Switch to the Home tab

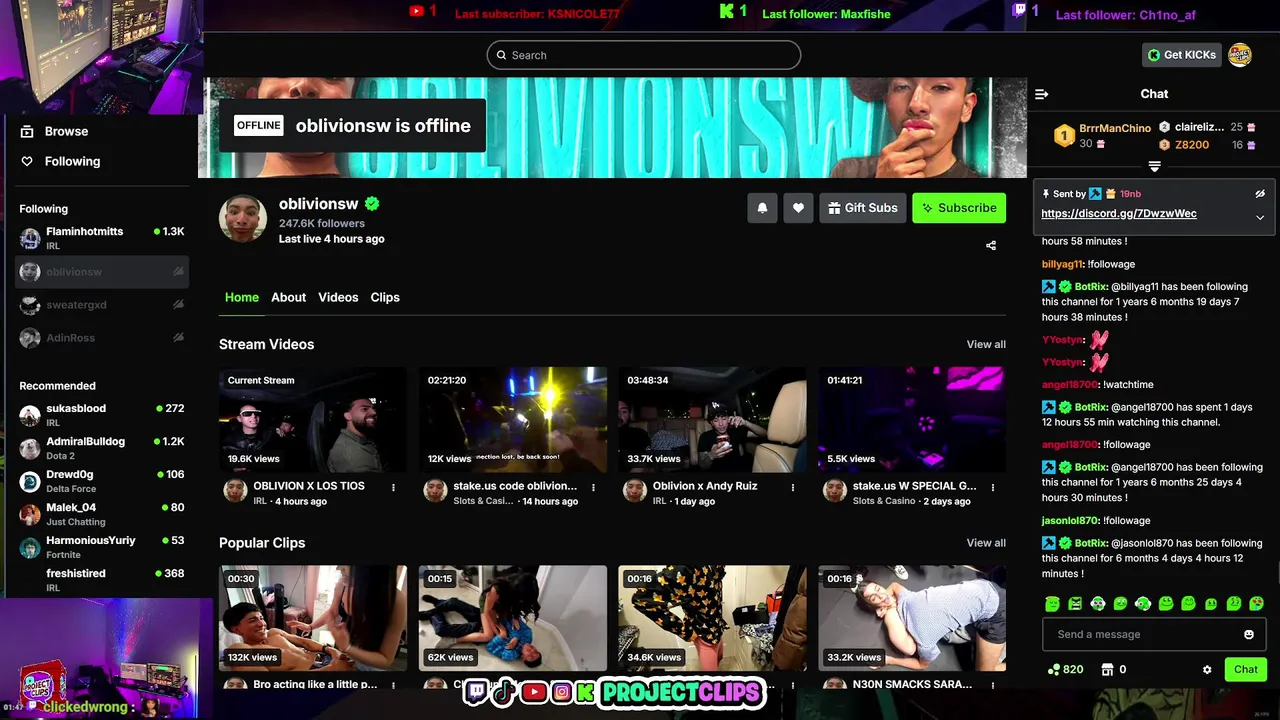pyautogui.click(x=242, y=297)
